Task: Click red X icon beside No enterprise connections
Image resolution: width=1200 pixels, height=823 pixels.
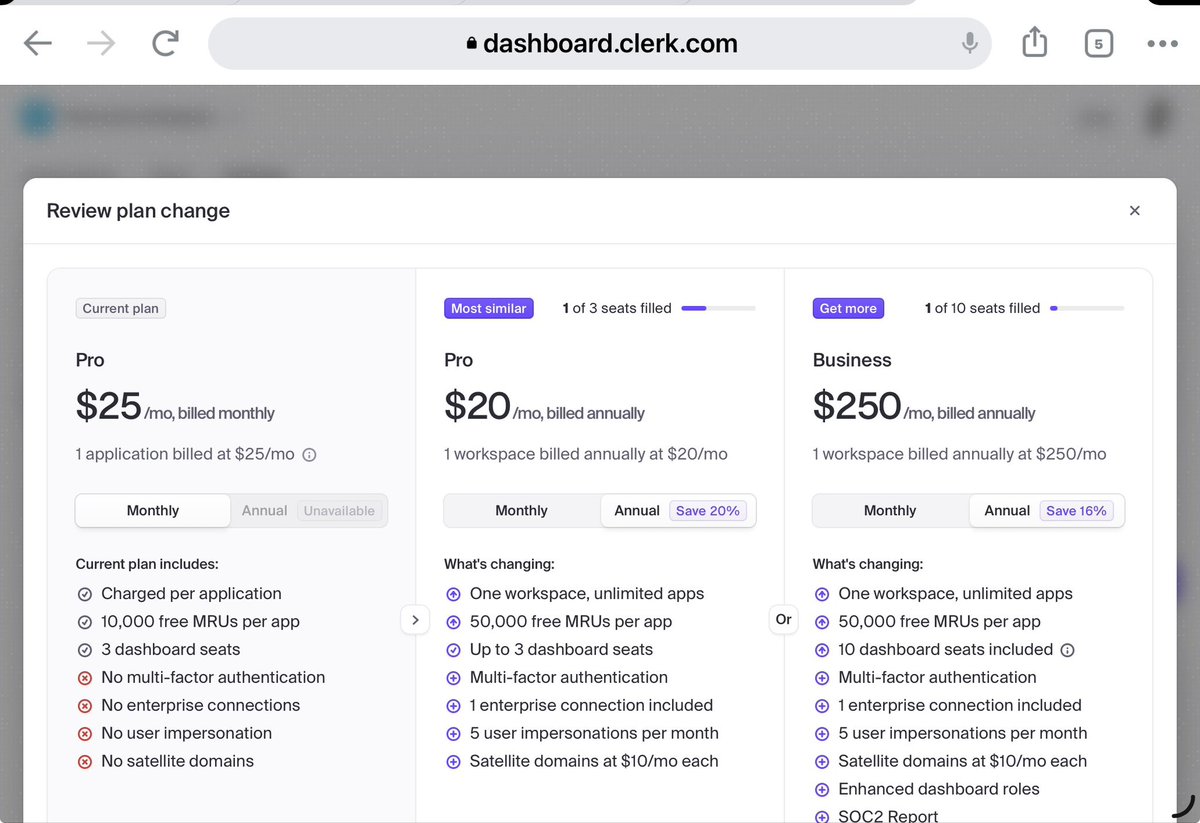Action: click(x=84, y=706)
